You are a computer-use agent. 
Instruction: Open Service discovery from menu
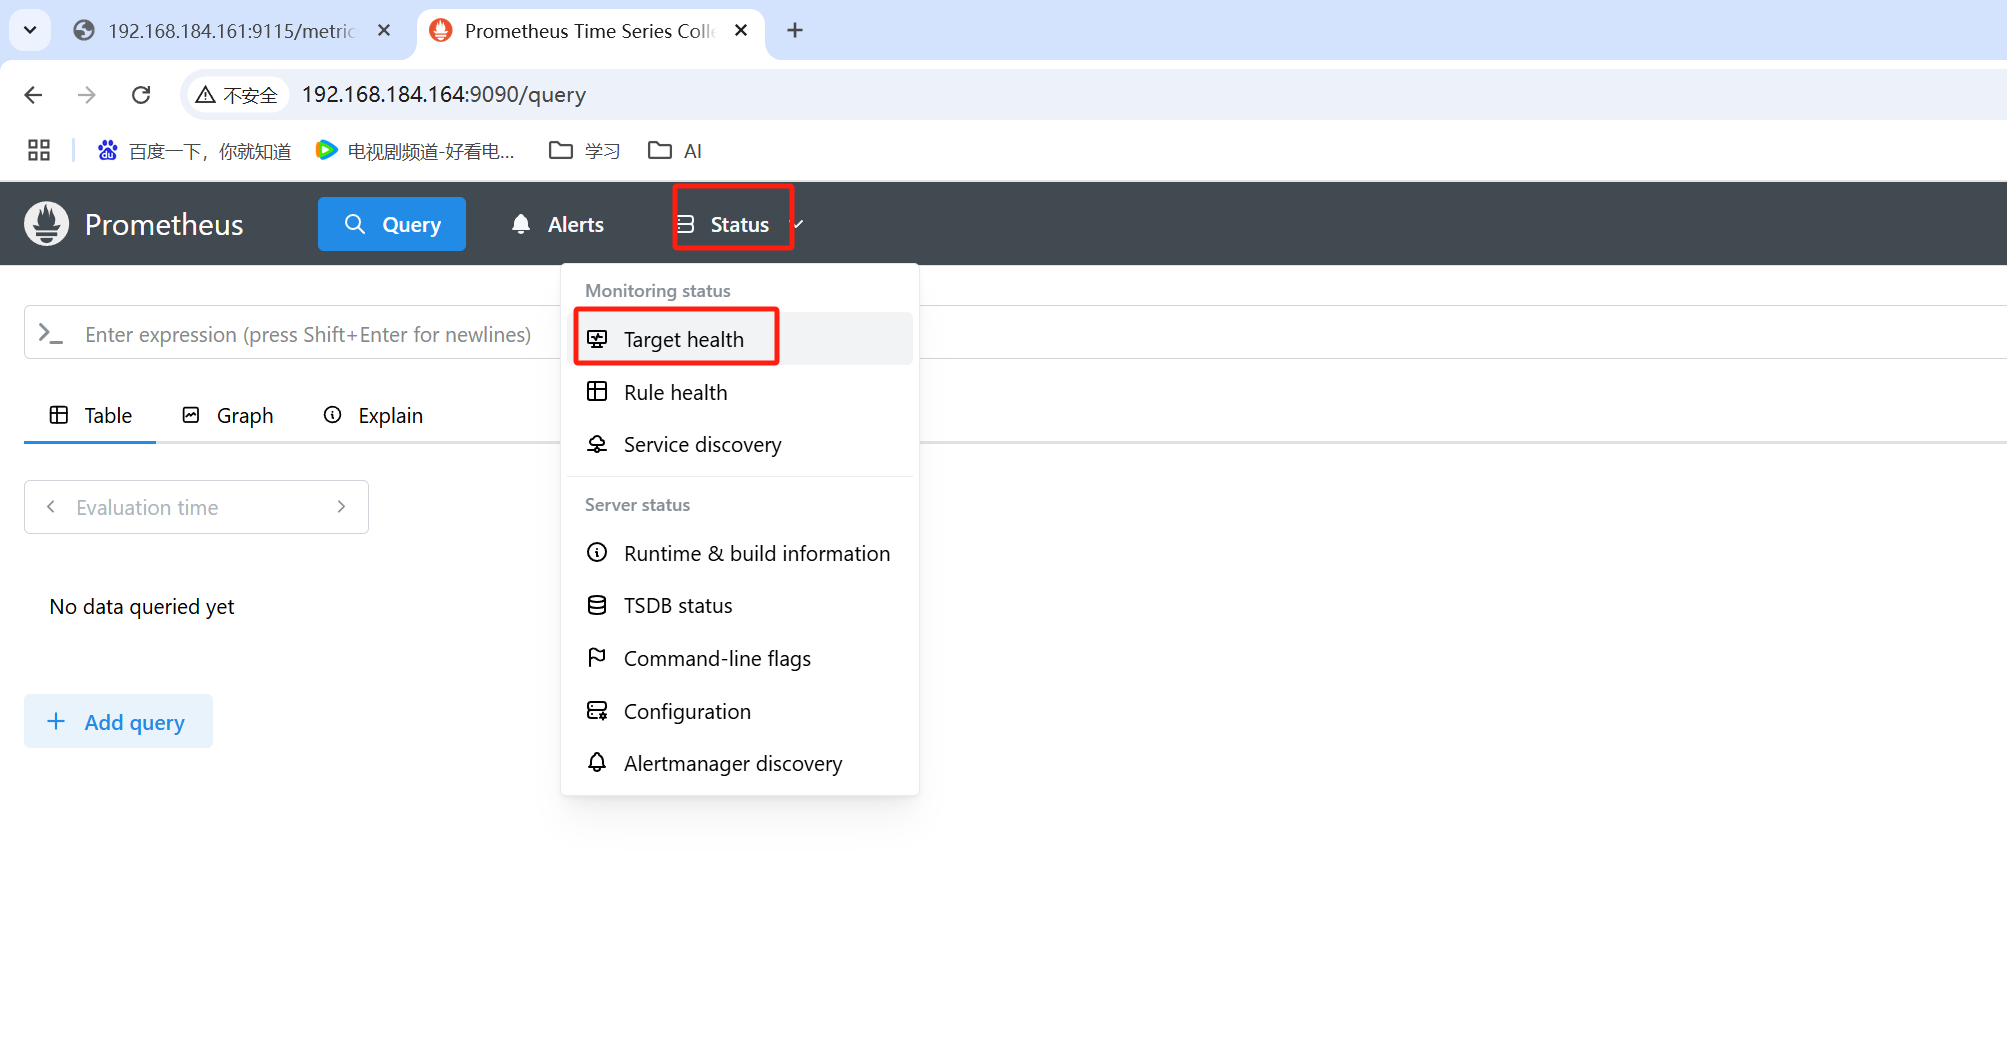coord(742,444)
